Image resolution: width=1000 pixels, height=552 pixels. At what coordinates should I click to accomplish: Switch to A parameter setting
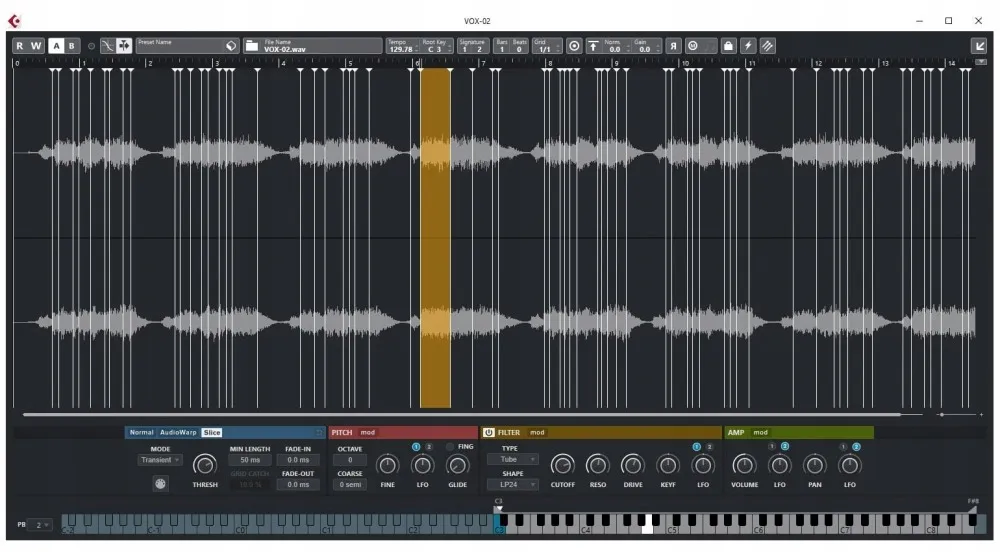coord(56,46)
